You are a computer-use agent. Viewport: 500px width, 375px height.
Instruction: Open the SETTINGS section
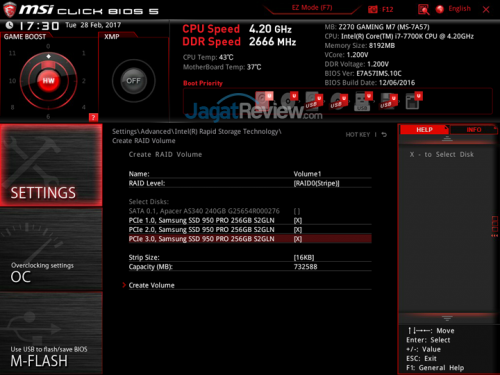tap(51, 165)
